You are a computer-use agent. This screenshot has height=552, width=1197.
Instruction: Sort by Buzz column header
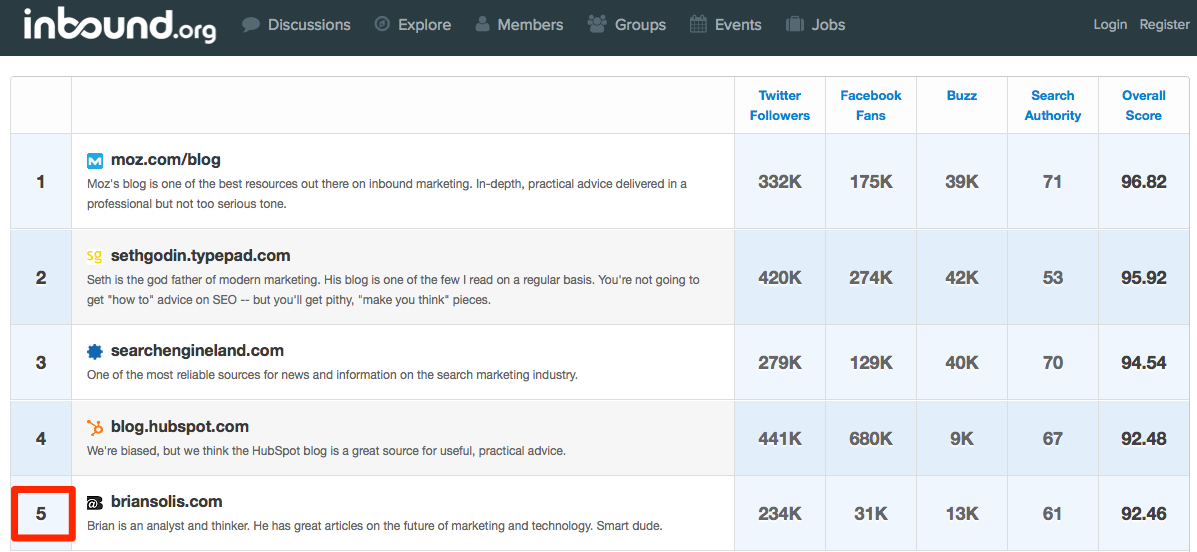tap(961, 95)
